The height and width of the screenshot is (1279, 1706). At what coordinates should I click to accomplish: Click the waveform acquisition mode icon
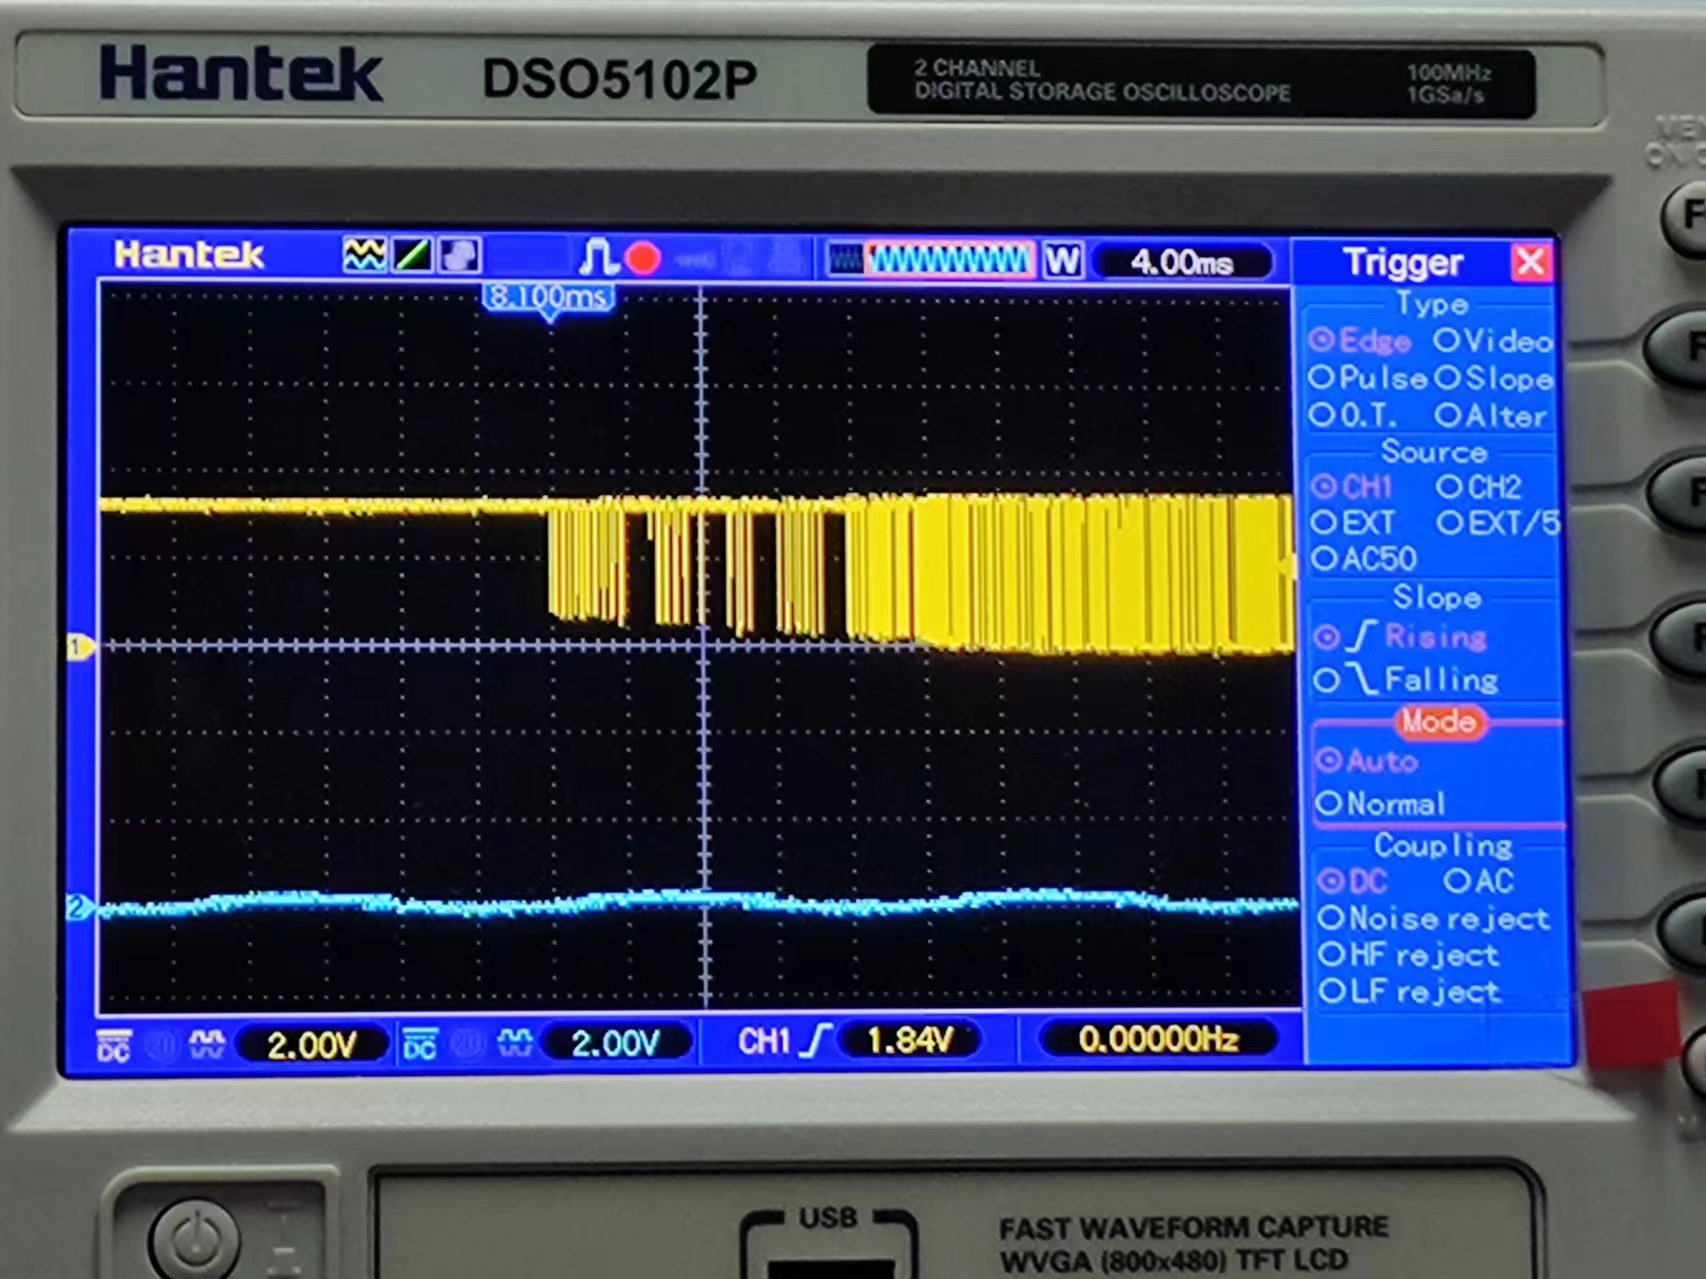(364, 256)
